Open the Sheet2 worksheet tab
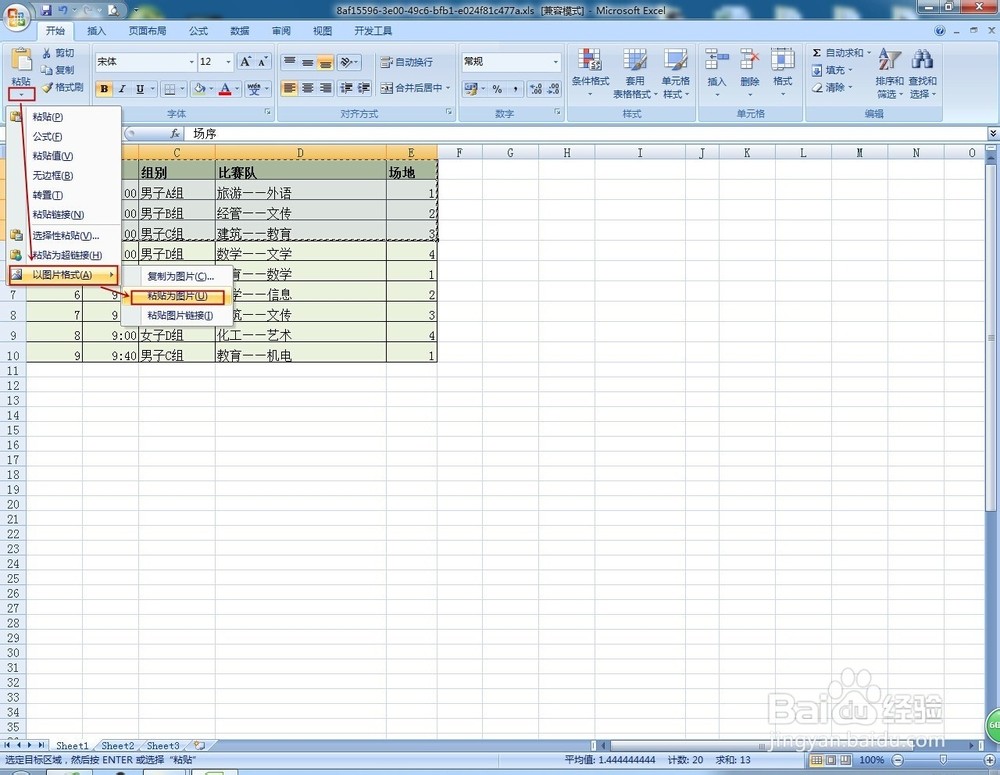 pos(118,745)
